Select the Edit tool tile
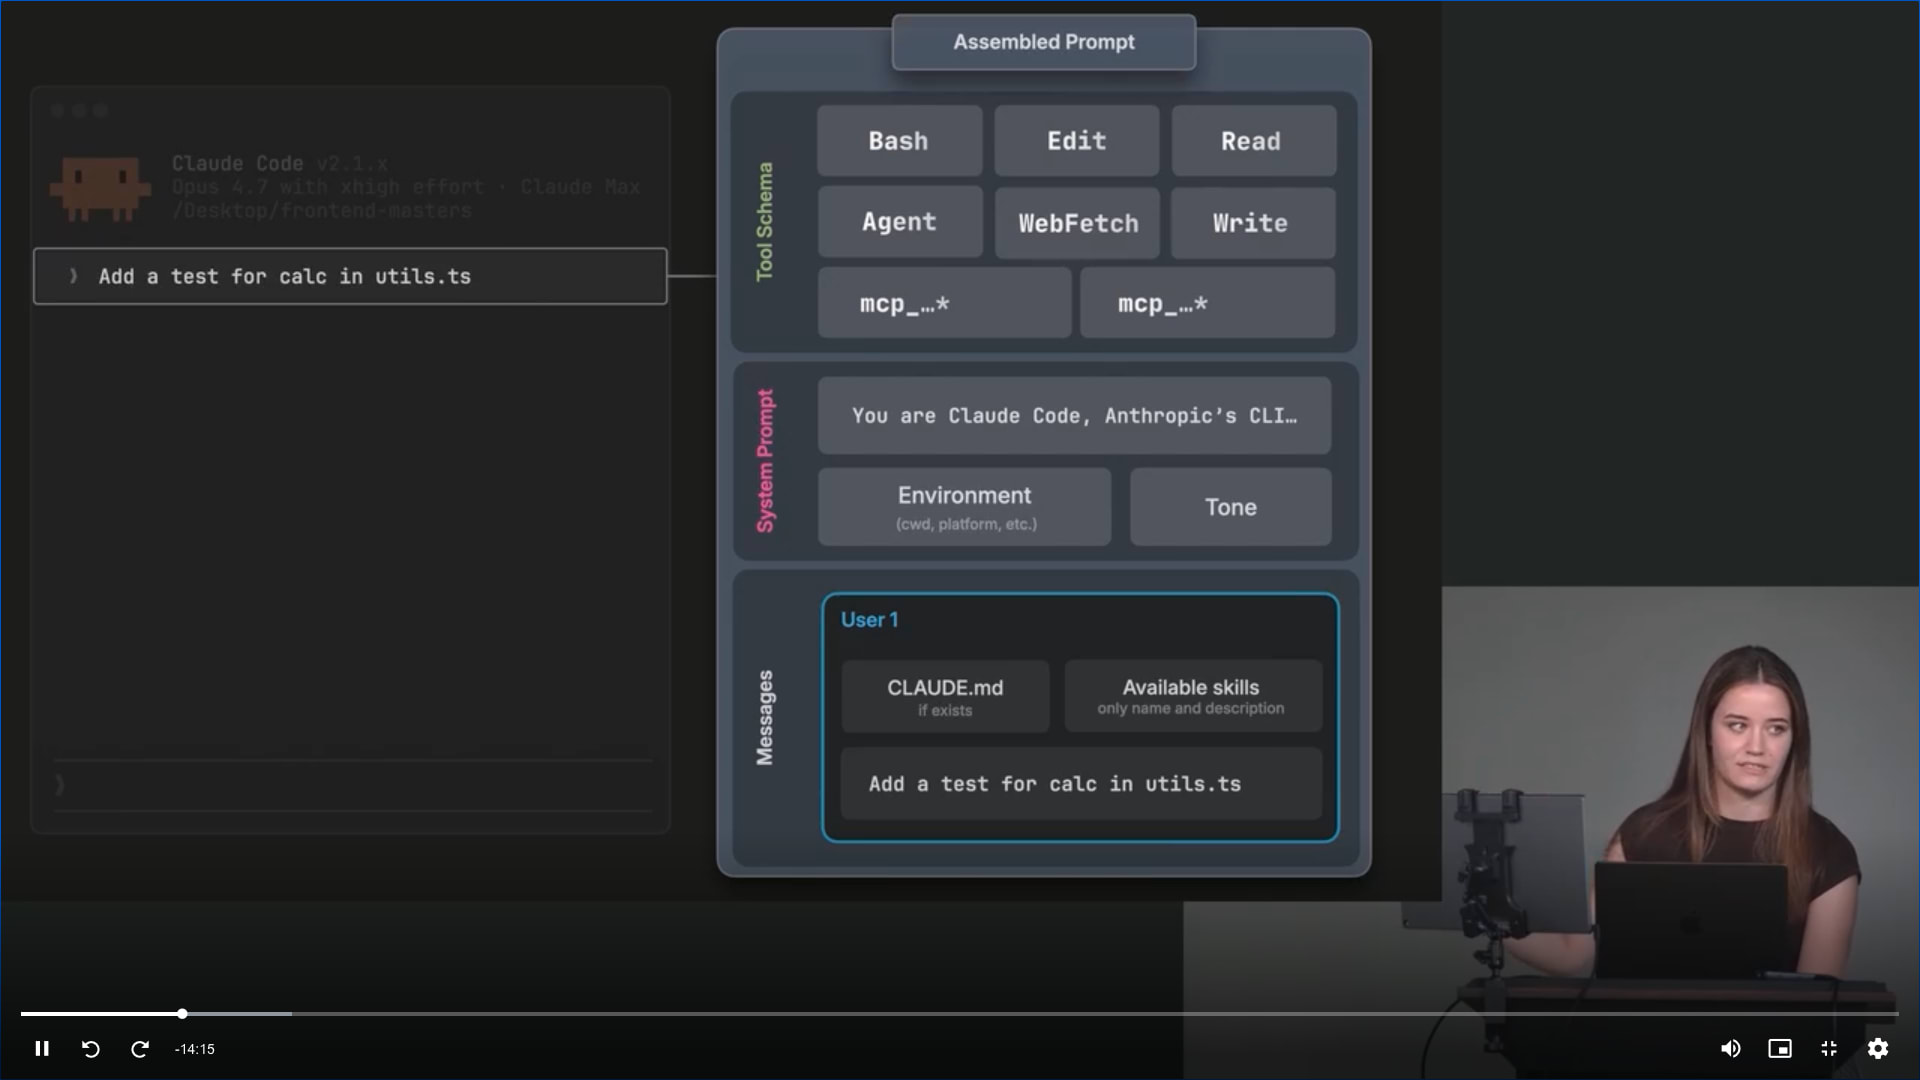The height and width of the screenshot is (1080, 1920). tap(1077, 141)
